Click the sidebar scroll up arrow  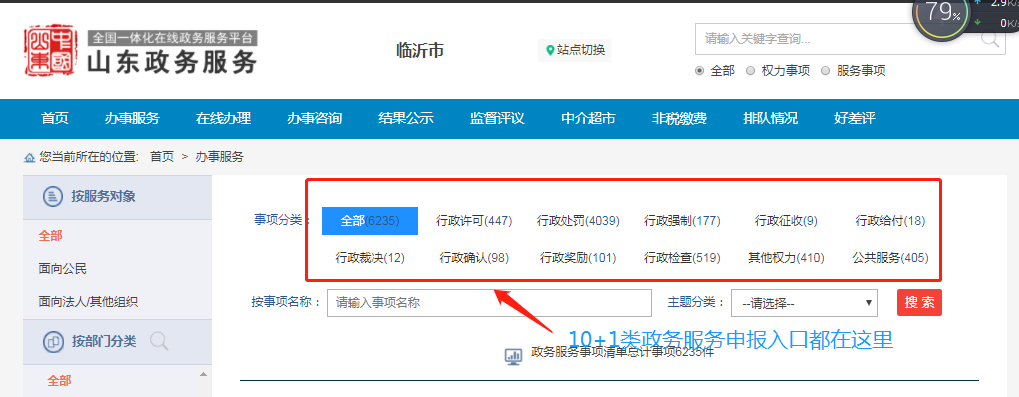tap(203, 375)
